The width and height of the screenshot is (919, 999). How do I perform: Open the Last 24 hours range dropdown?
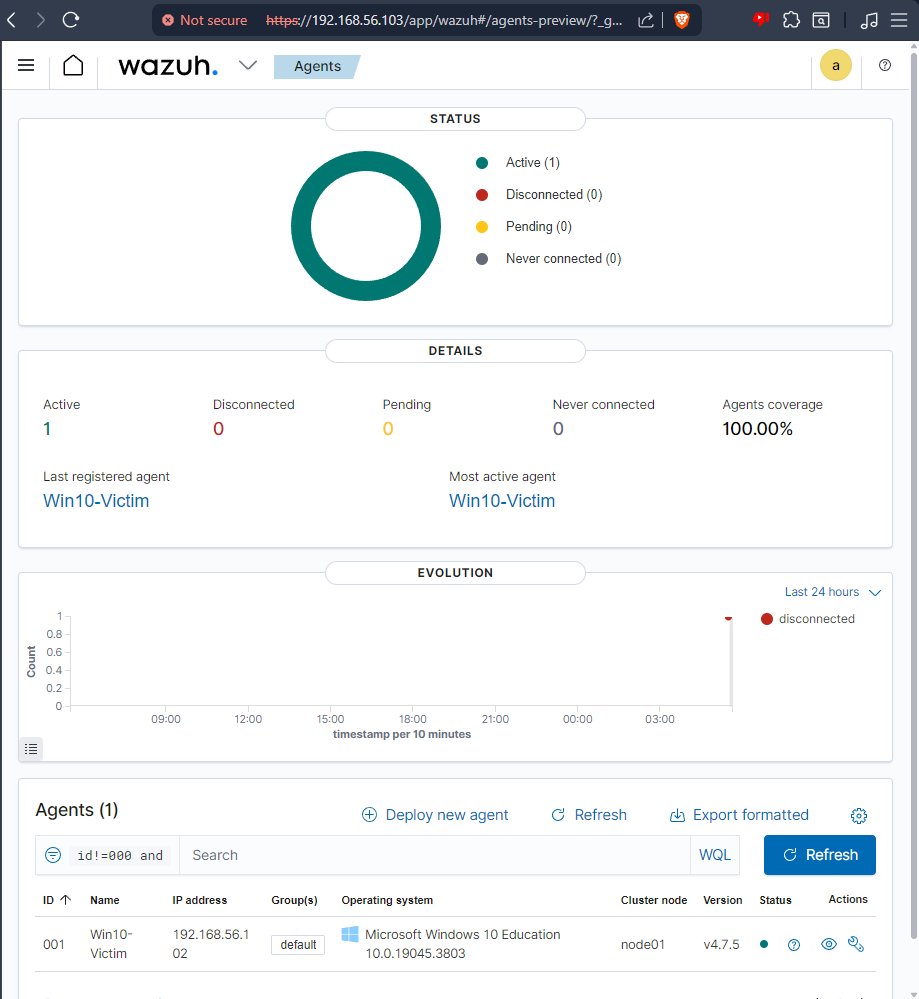(x=832, y=592)
